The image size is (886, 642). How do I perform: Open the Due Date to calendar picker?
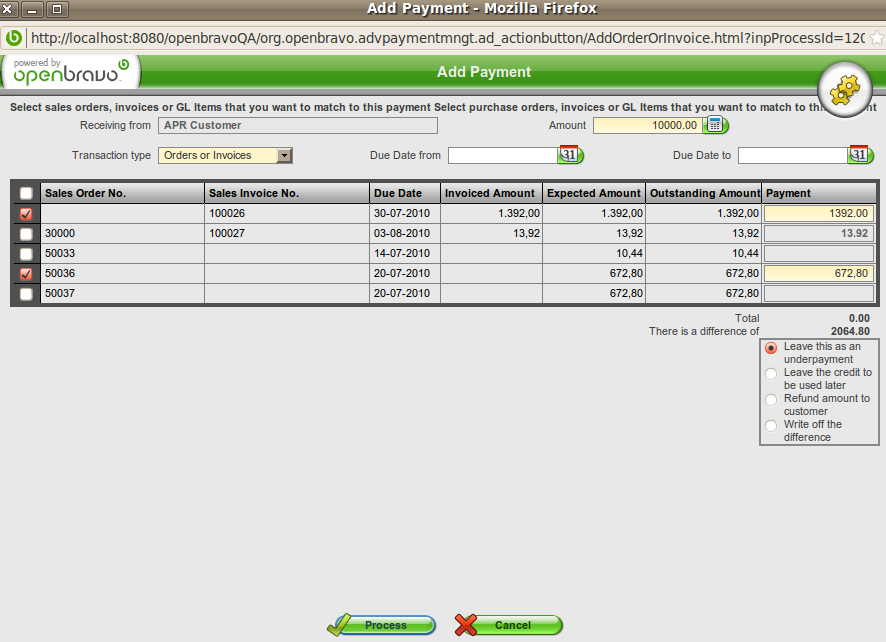[x=860, y=155]
